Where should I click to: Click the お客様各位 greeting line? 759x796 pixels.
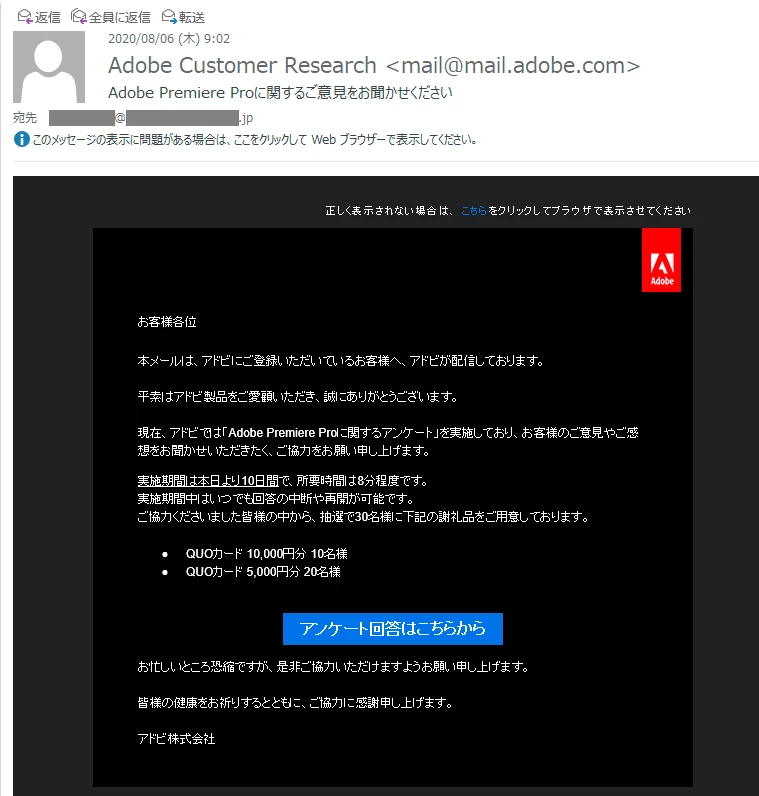coord(167,322)
